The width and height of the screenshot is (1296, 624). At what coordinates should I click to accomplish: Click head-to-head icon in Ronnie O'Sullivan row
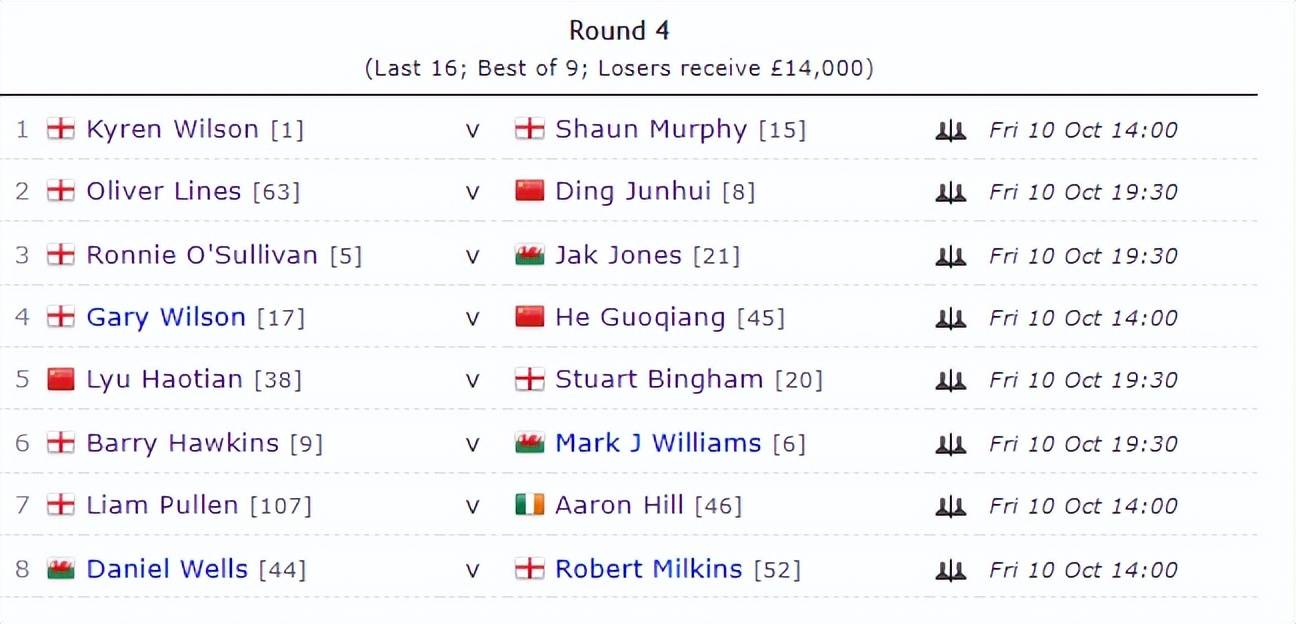(x=950, y=256)
